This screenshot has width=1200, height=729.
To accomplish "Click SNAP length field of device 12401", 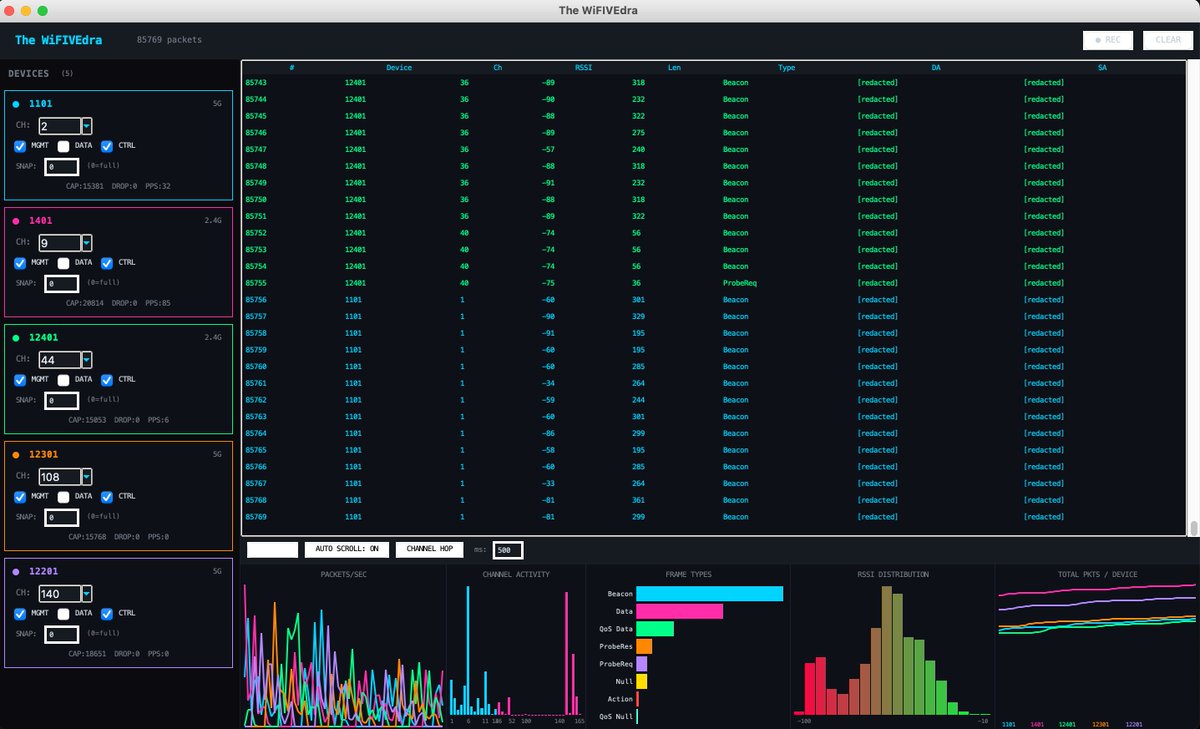I will [61, 401].
